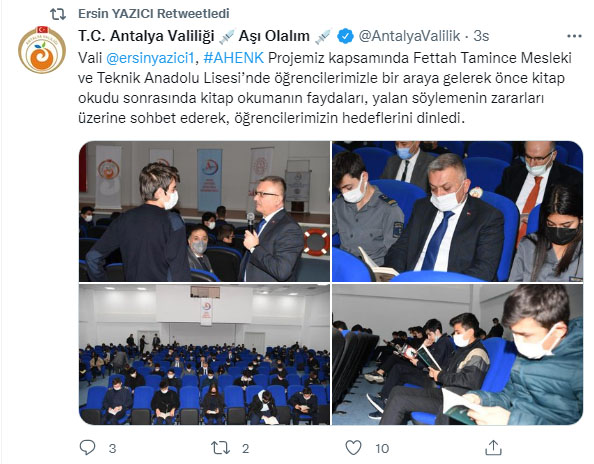
Task: Click the T.C. Antalya Valiliği display name
Action: (x=146, y=36)
